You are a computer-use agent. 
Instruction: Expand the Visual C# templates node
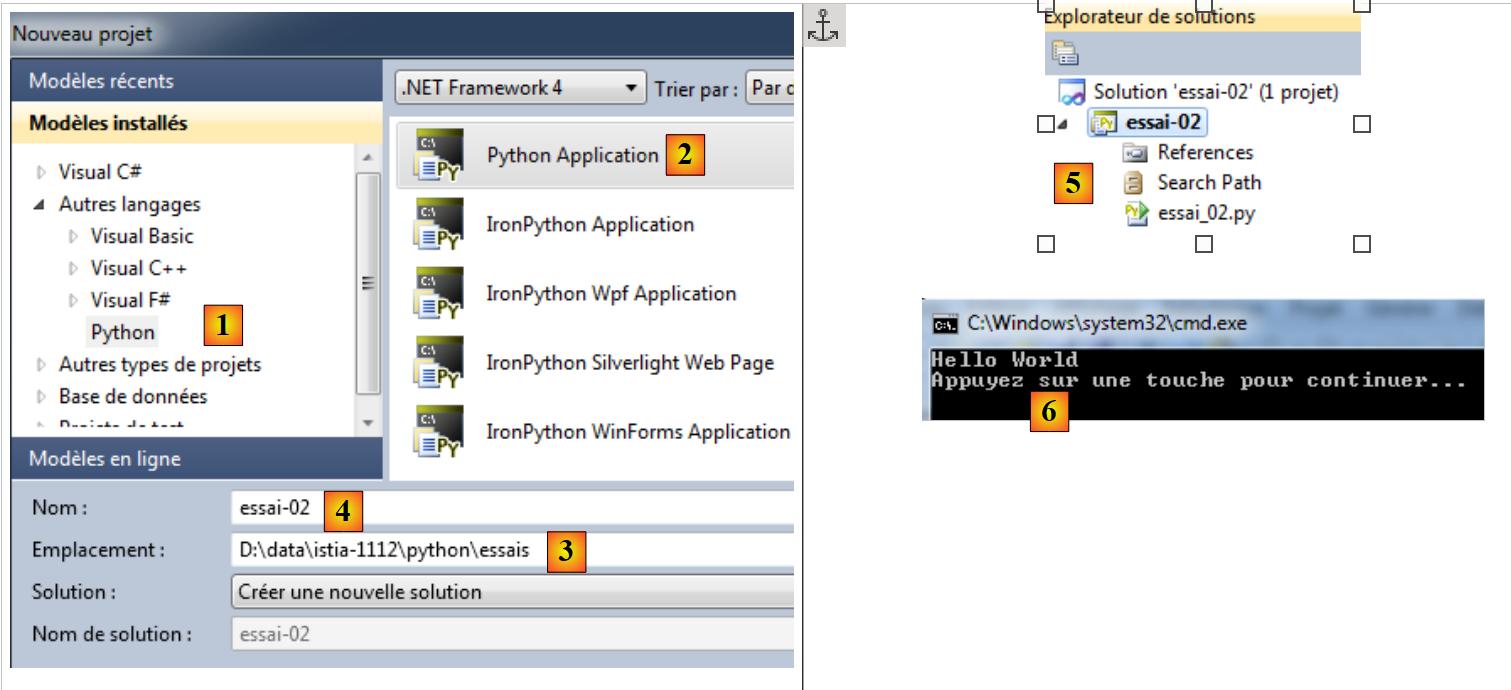pos(41,173)
